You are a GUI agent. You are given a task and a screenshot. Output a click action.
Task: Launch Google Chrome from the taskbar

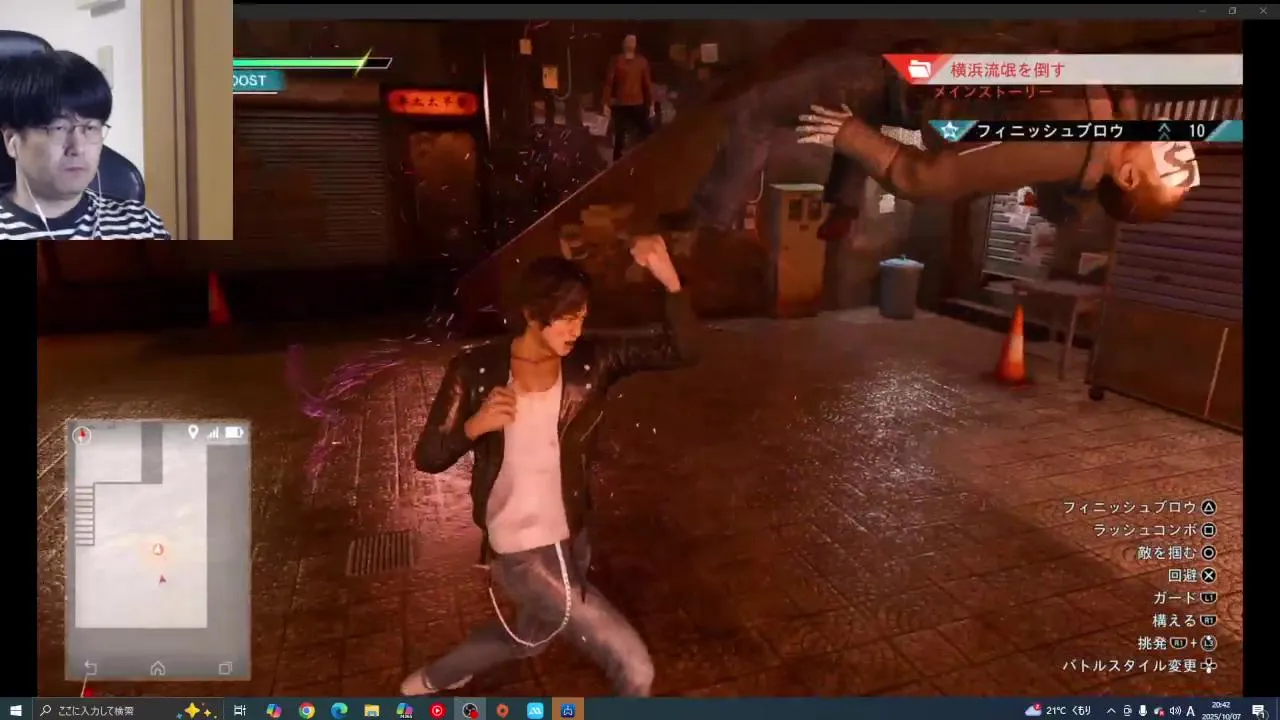point(306,710)
